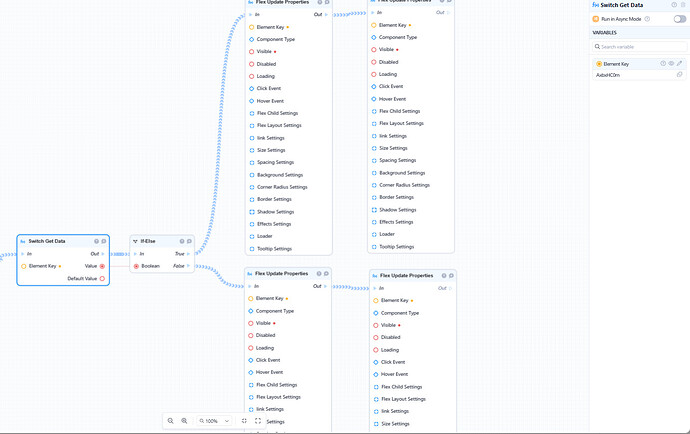This screenshot has height=434, width=690.
Task: Click the zoom out magnifier in bottom toolbar
Action: (170, 421)
